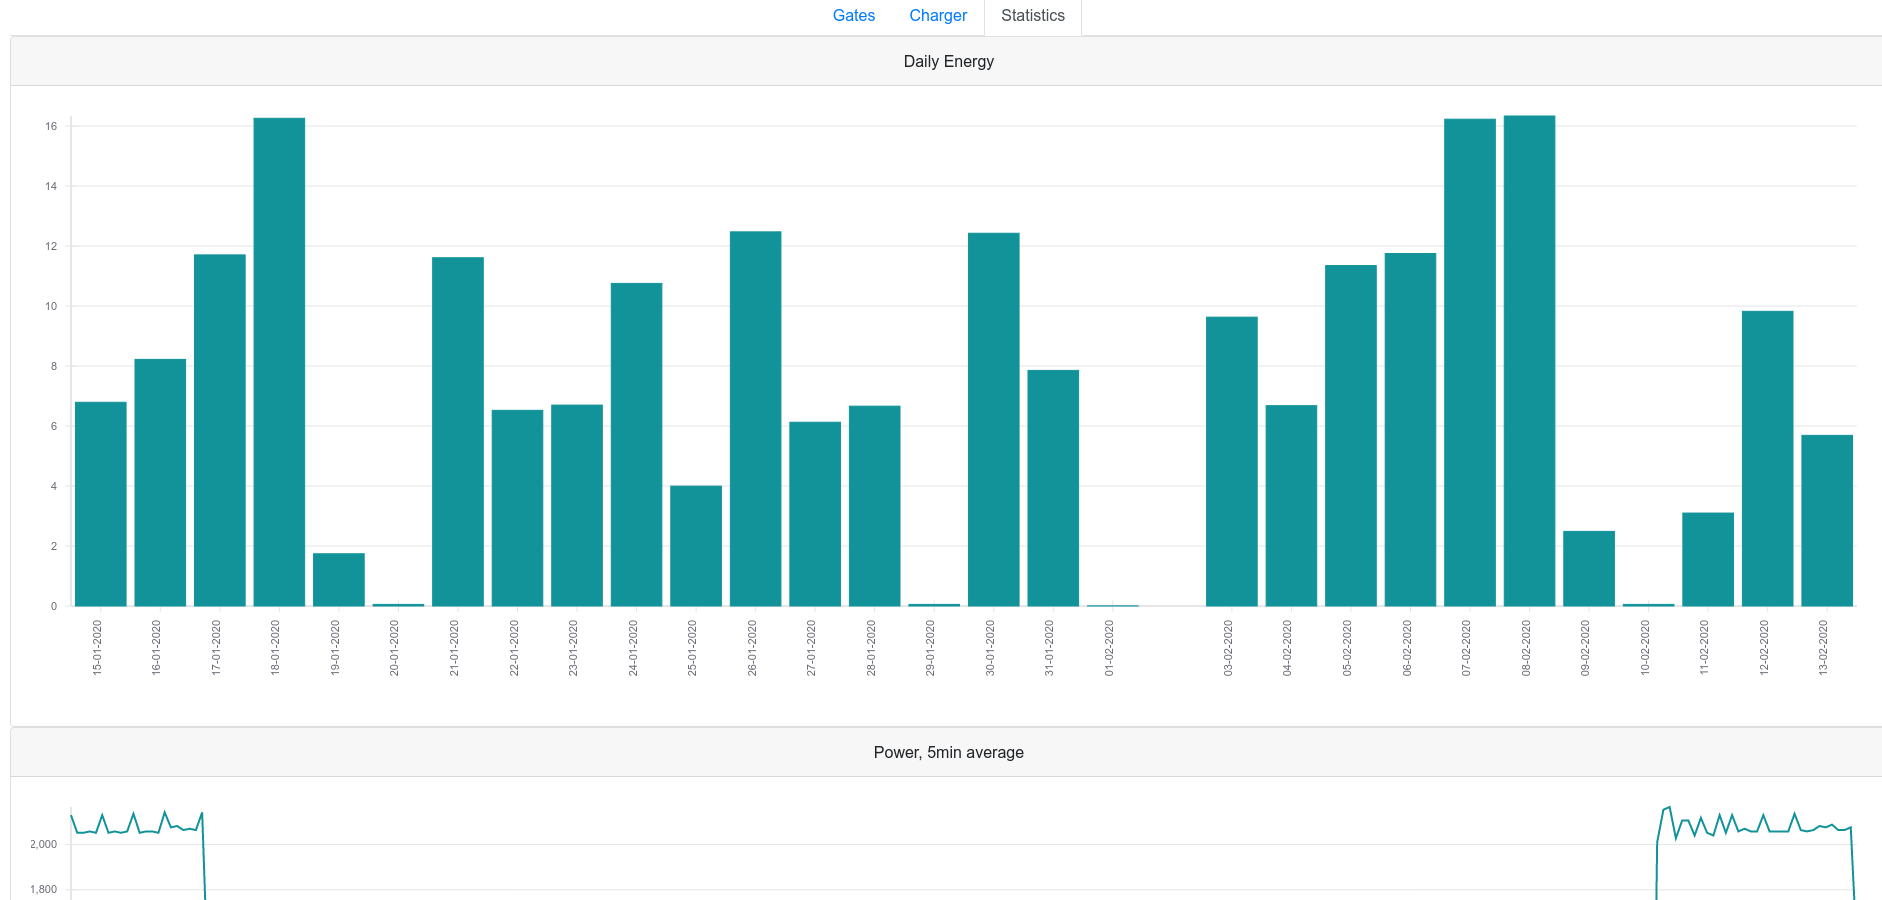Click the bar for 23-01-2020
This screenshot has height=900, width=1882.
577,505
